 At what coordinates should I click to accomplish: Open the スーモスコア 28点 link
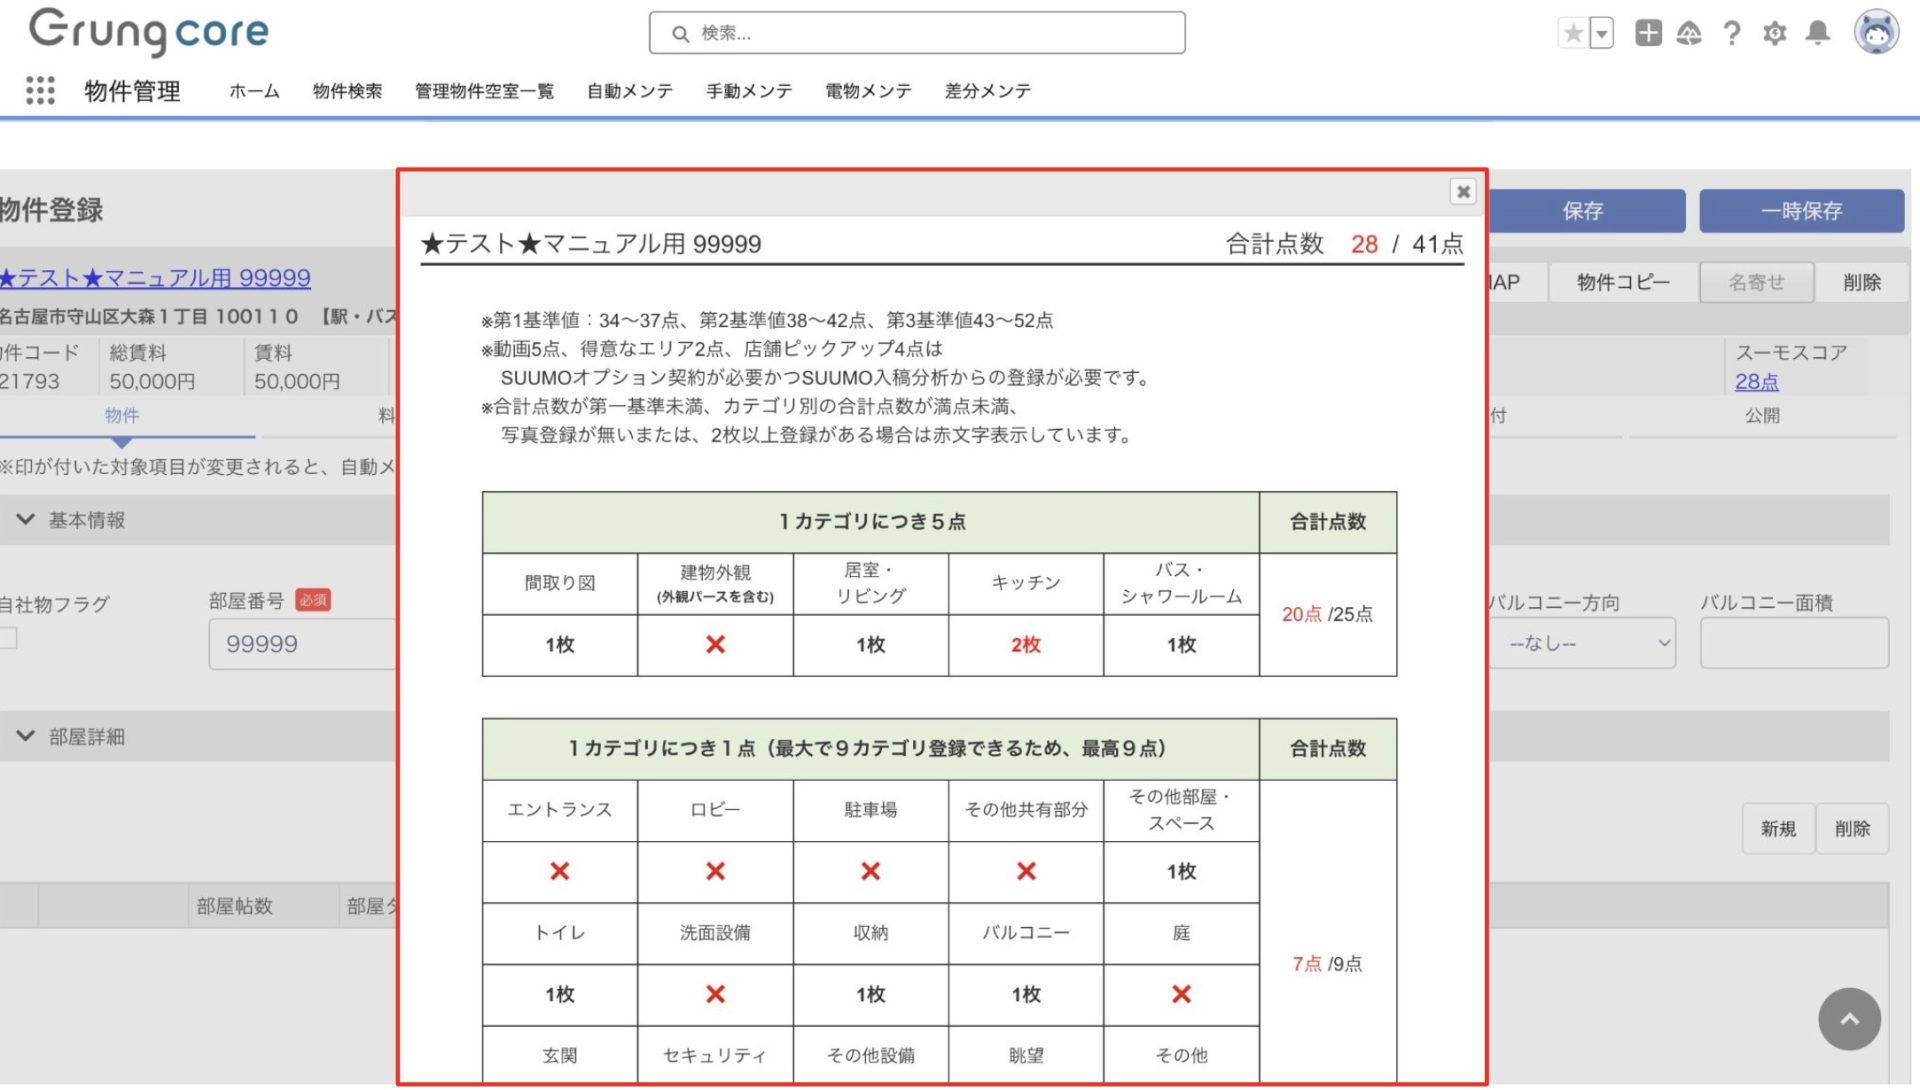point(1757,382)
